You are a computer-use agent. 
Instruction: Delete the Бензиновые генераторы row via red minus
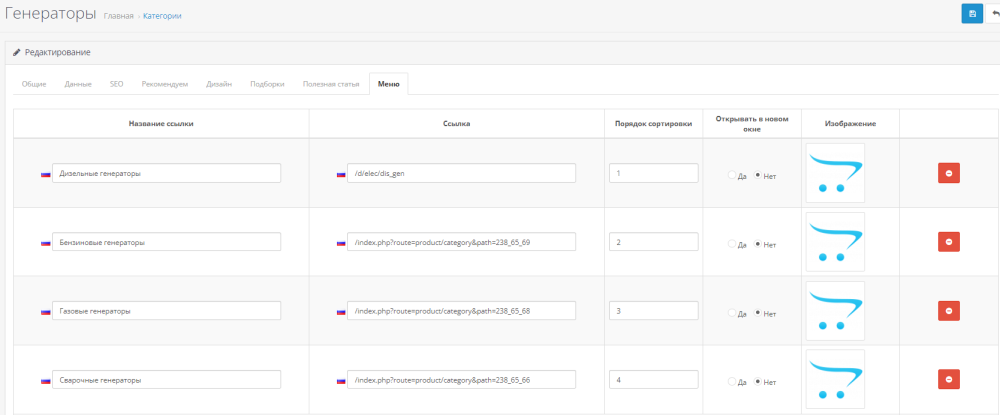point(948,242)
